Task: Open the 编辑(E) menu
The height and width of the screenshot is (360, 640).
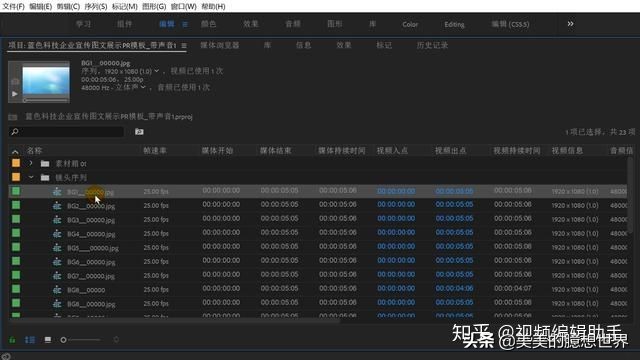Action: click(x=40, y=7)
